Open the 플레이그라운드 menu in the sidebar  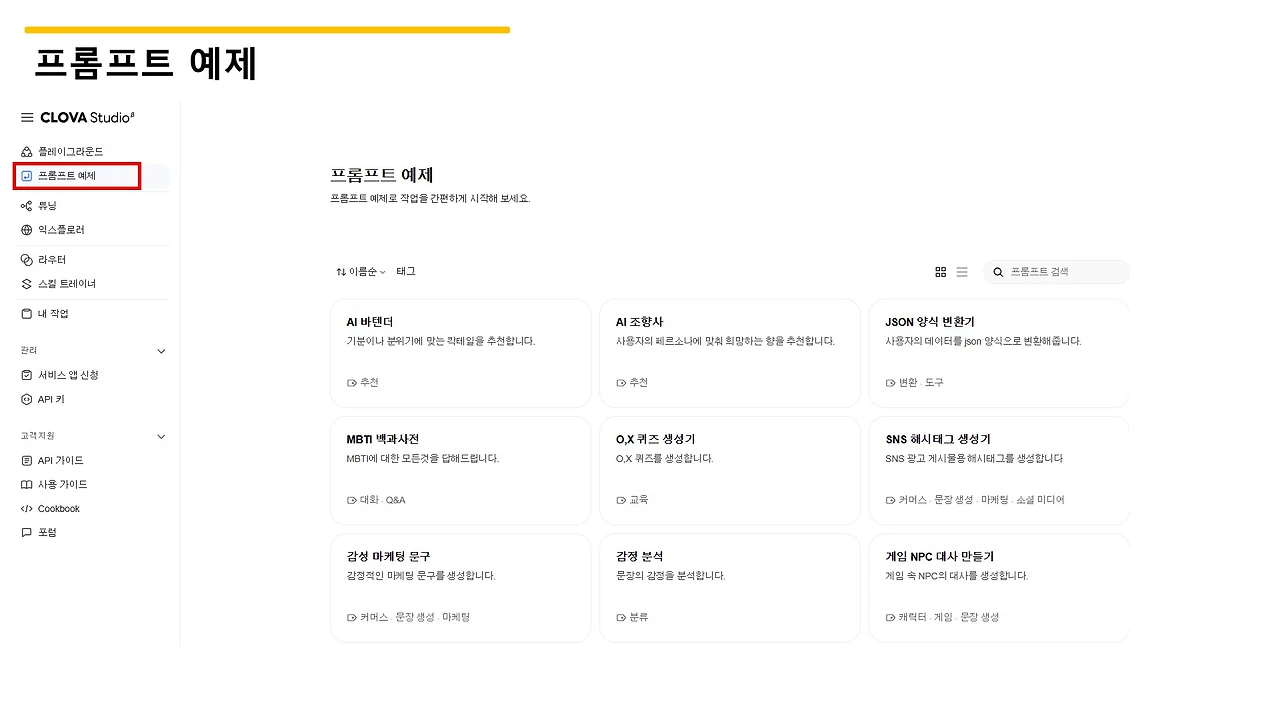coord(64,151)
